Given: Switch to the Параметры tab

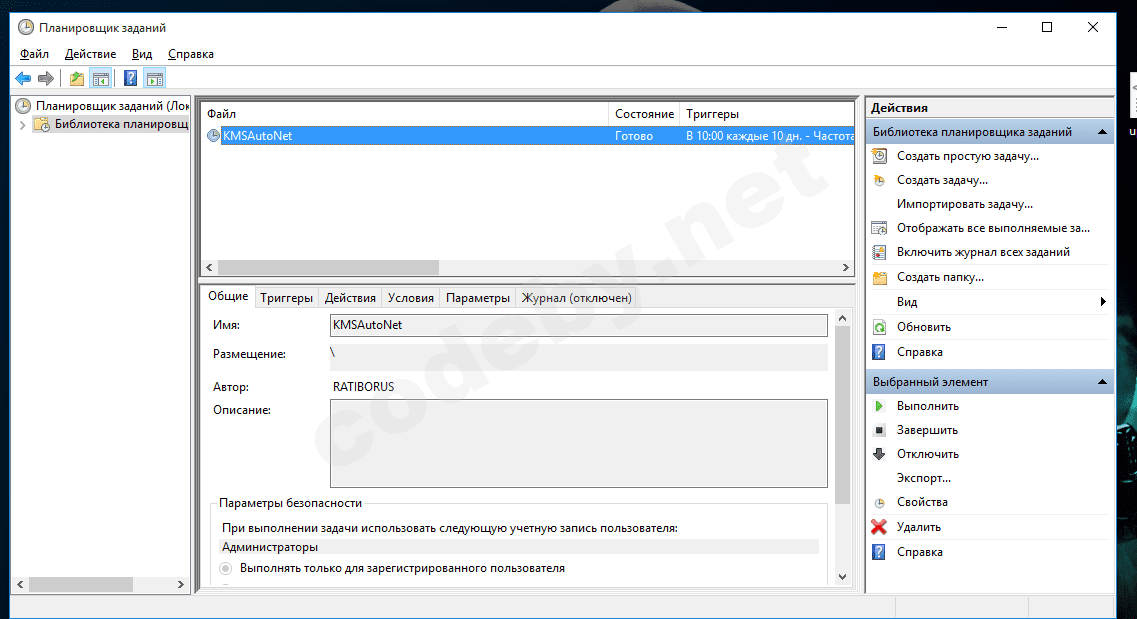Looking at the screenshot, I should [477, 298].
